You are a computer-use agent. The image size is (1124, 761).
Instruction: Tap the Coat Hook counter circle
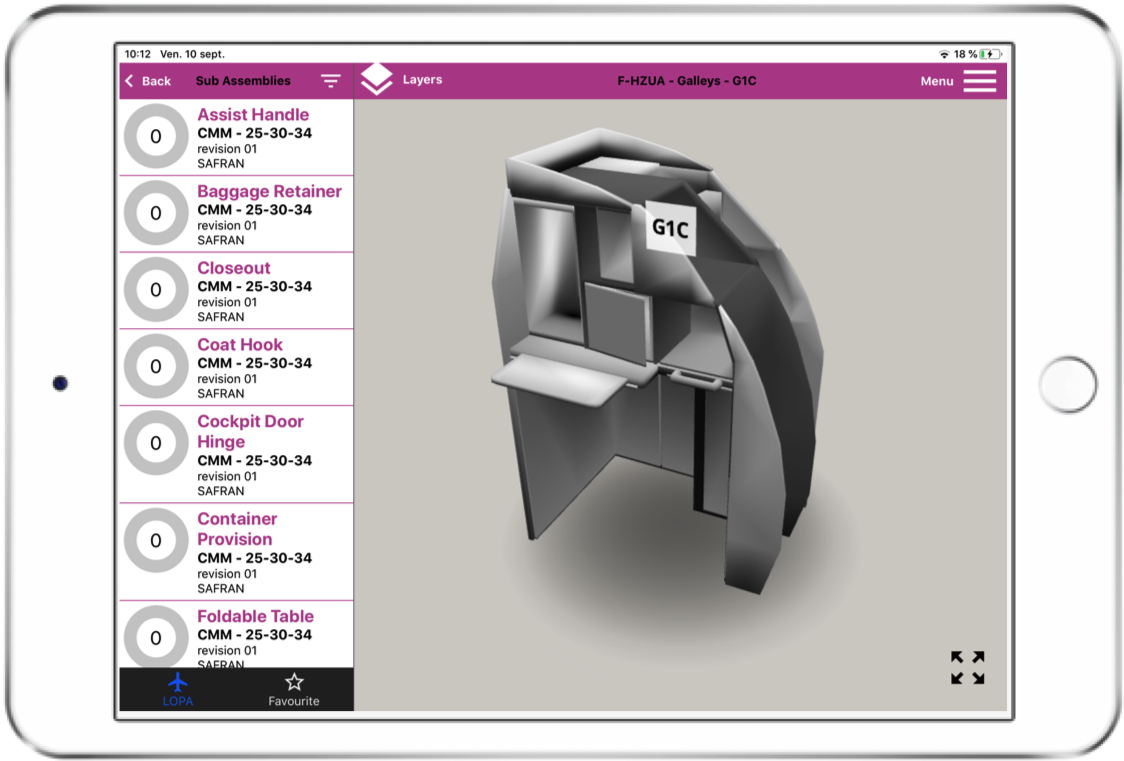point(156,367)
